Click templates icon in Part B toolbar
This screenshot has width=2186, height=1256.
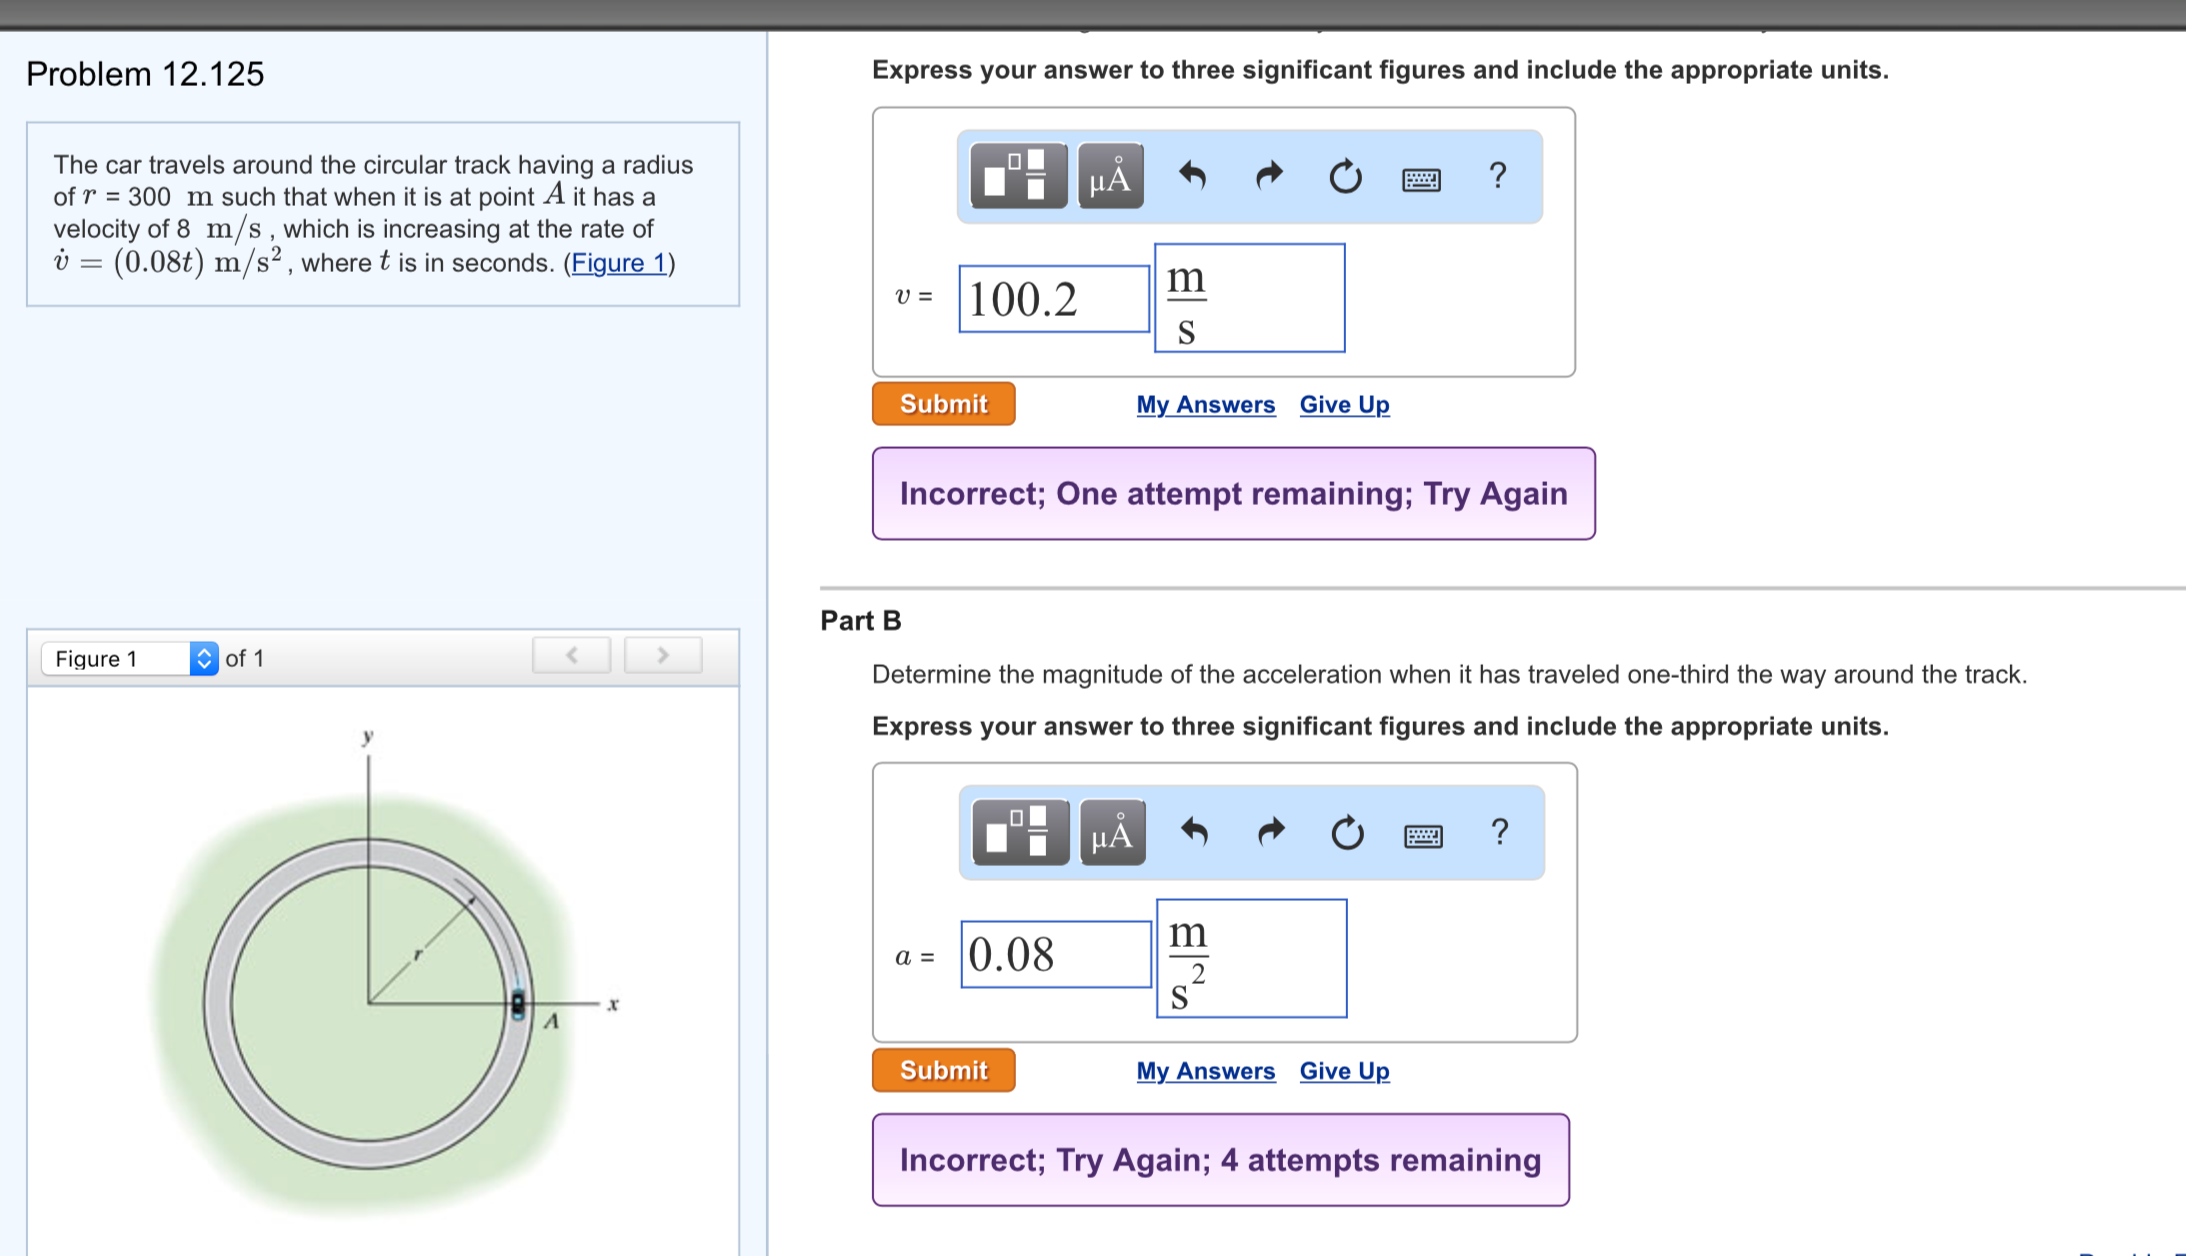[1020, 832]
